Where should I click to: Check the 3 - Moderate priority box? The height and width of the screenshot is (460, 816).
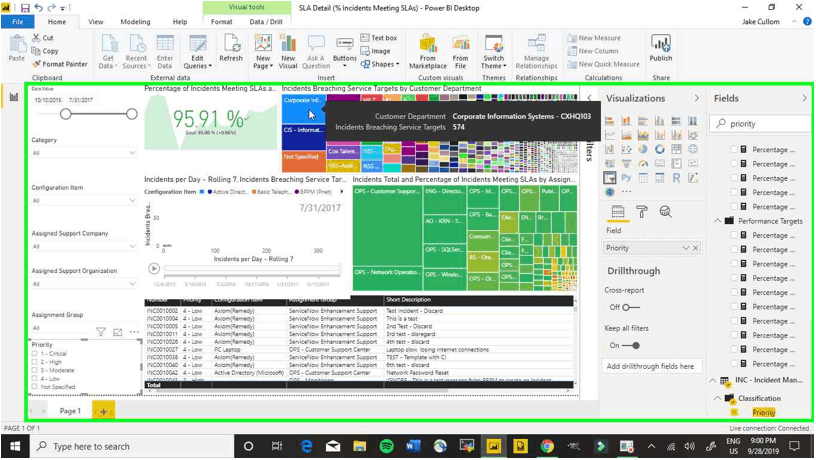pos(34,370)
